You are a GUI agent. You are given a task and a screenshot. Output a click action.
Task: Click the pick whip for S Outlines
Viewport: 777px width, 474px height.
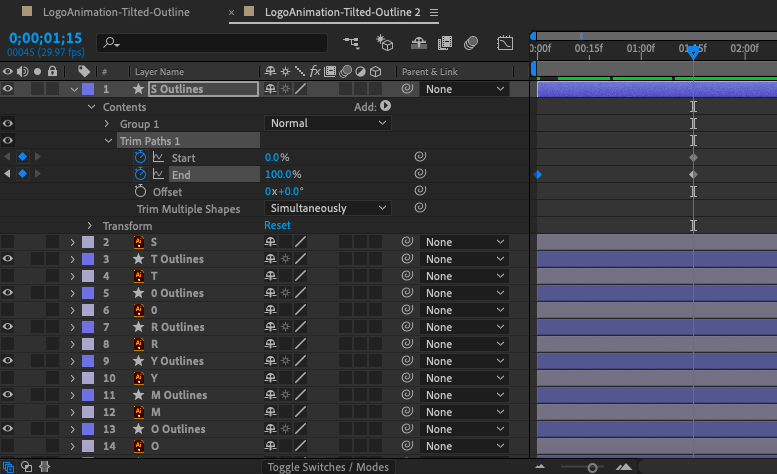coord(407,89)
